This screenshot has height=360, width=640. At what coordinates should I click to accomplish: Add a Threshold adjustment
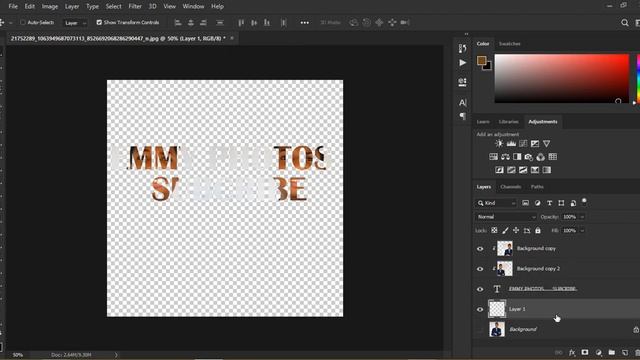[x=523, y=170]
